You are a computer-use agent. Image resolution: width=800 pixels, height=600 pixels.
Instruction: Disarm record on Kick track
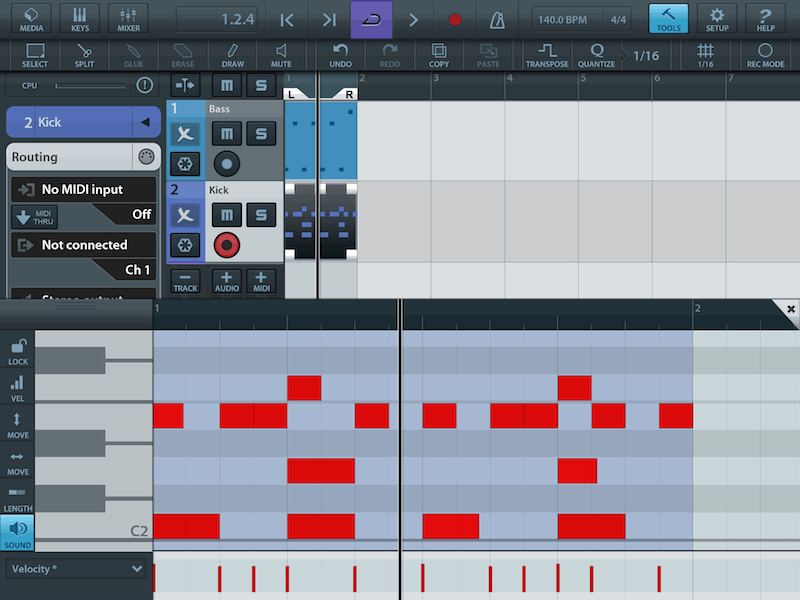(227, 245)
